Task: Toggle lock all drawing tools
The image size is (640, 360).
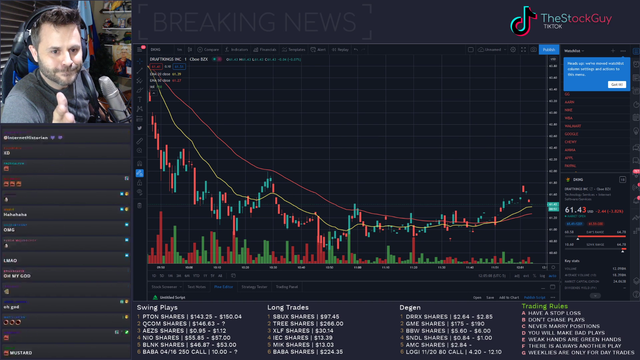Action: (x=140, y=182)
